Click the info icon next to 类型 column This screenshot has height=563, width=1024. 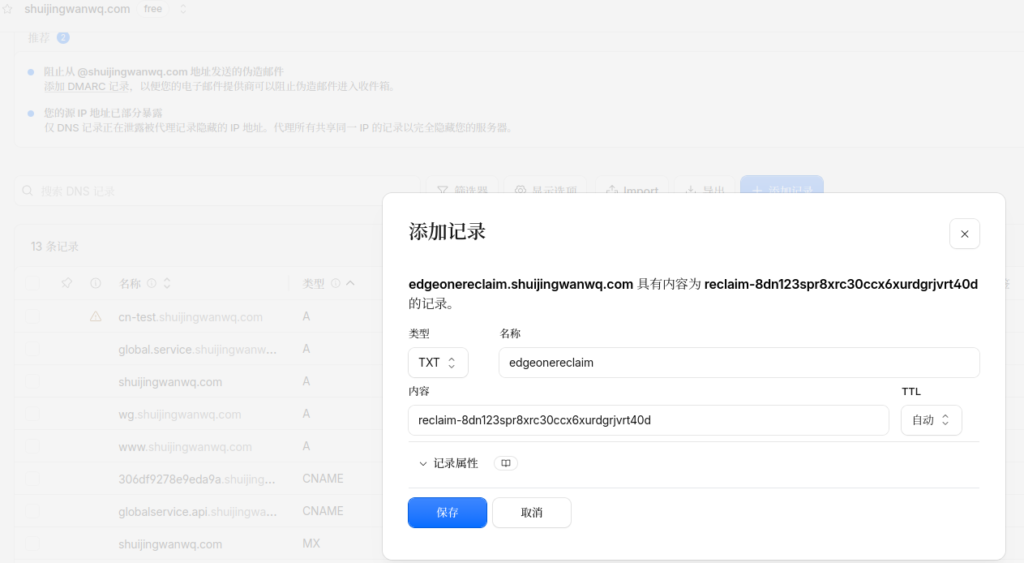click(x=336, y=283)
